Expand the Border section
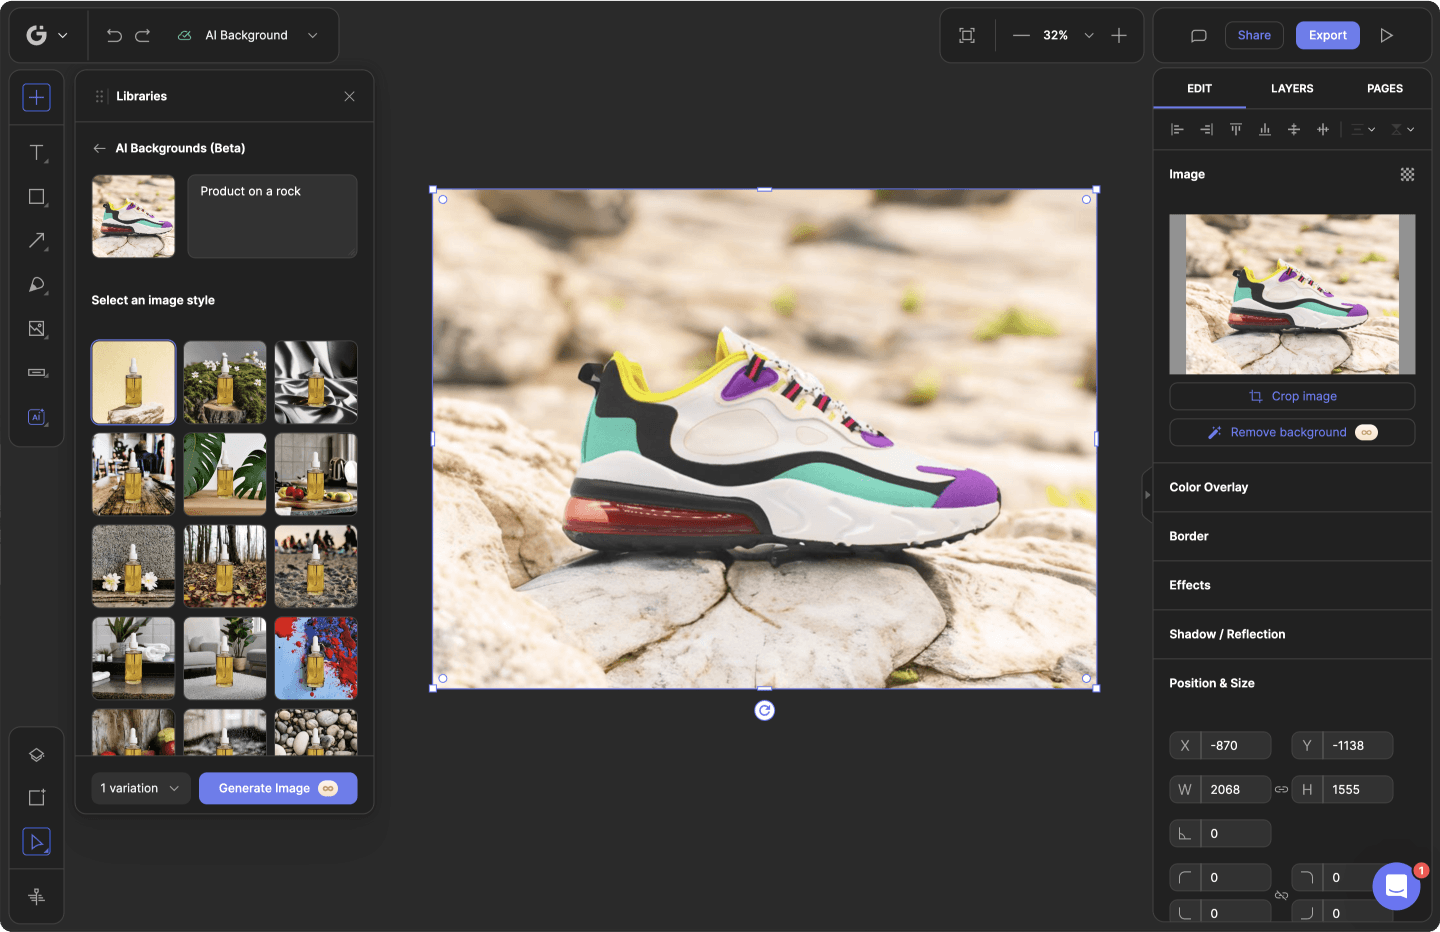The image size is (1440, 932). click(x=1292, y=536)
